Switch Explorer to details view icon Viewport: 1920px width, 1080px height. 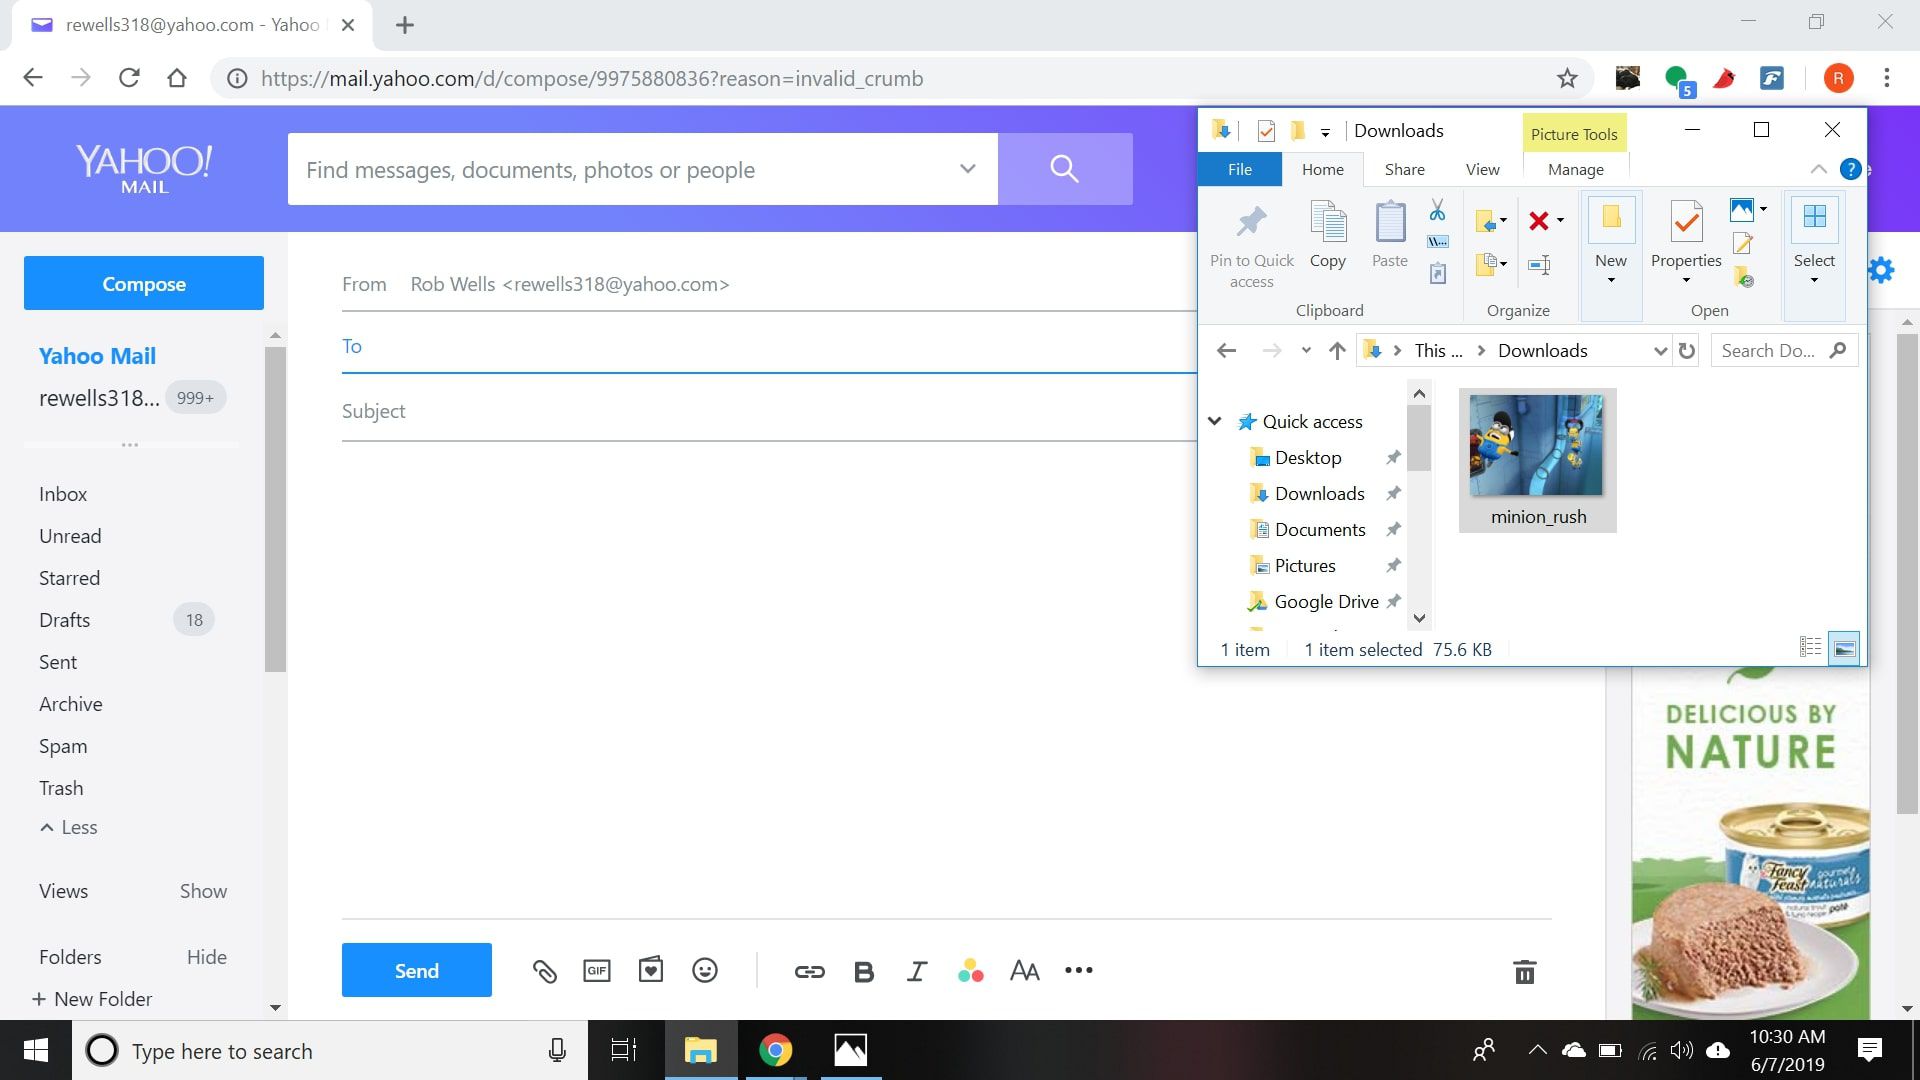(x=1810, y=648)
